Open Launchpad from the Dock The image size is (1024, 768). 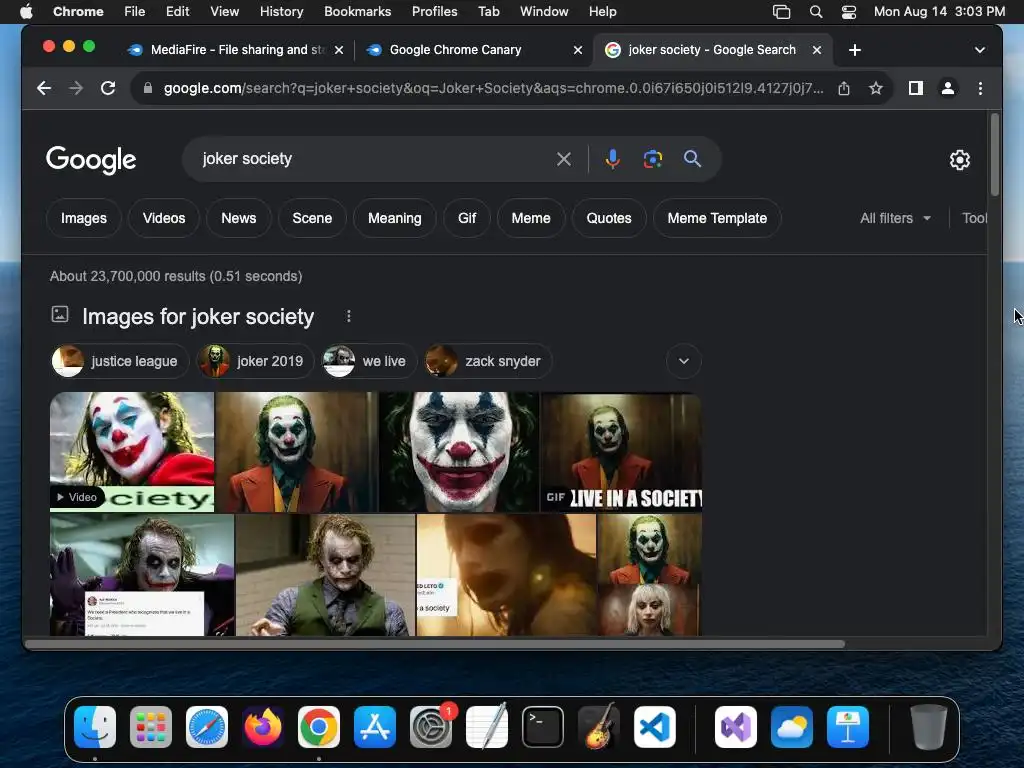point(151,727)
